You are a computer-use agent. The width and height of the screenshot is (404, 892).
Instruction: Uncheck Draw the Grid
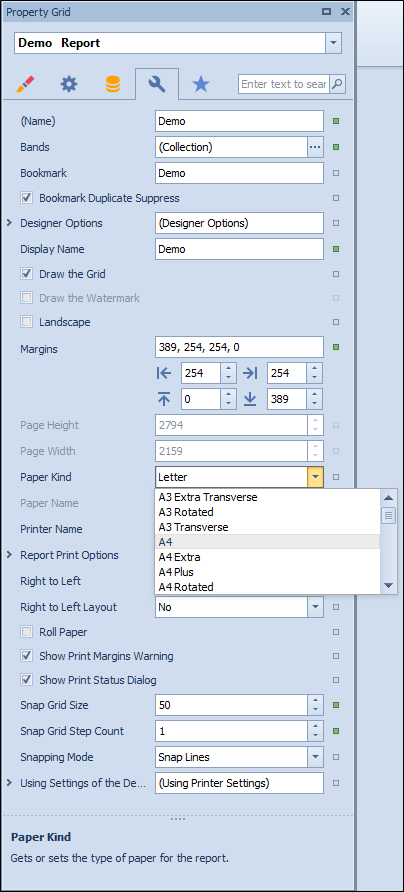click(x=27, y=274)
